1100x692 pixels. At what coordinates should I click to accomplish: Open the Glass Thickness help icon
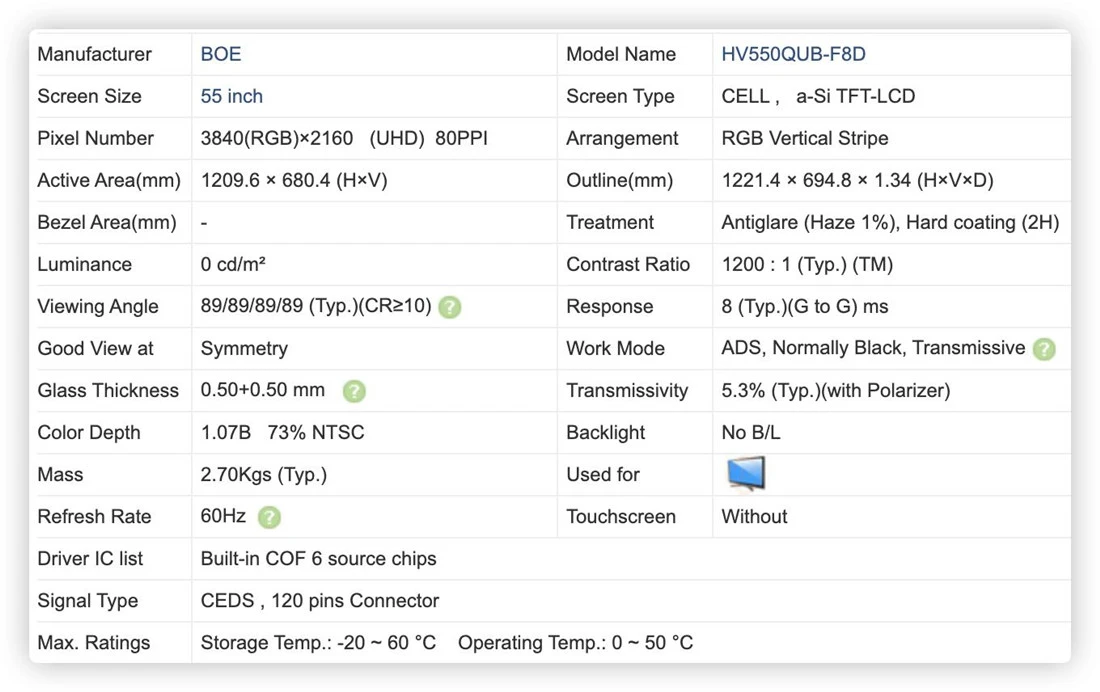(x=354, y=391)
